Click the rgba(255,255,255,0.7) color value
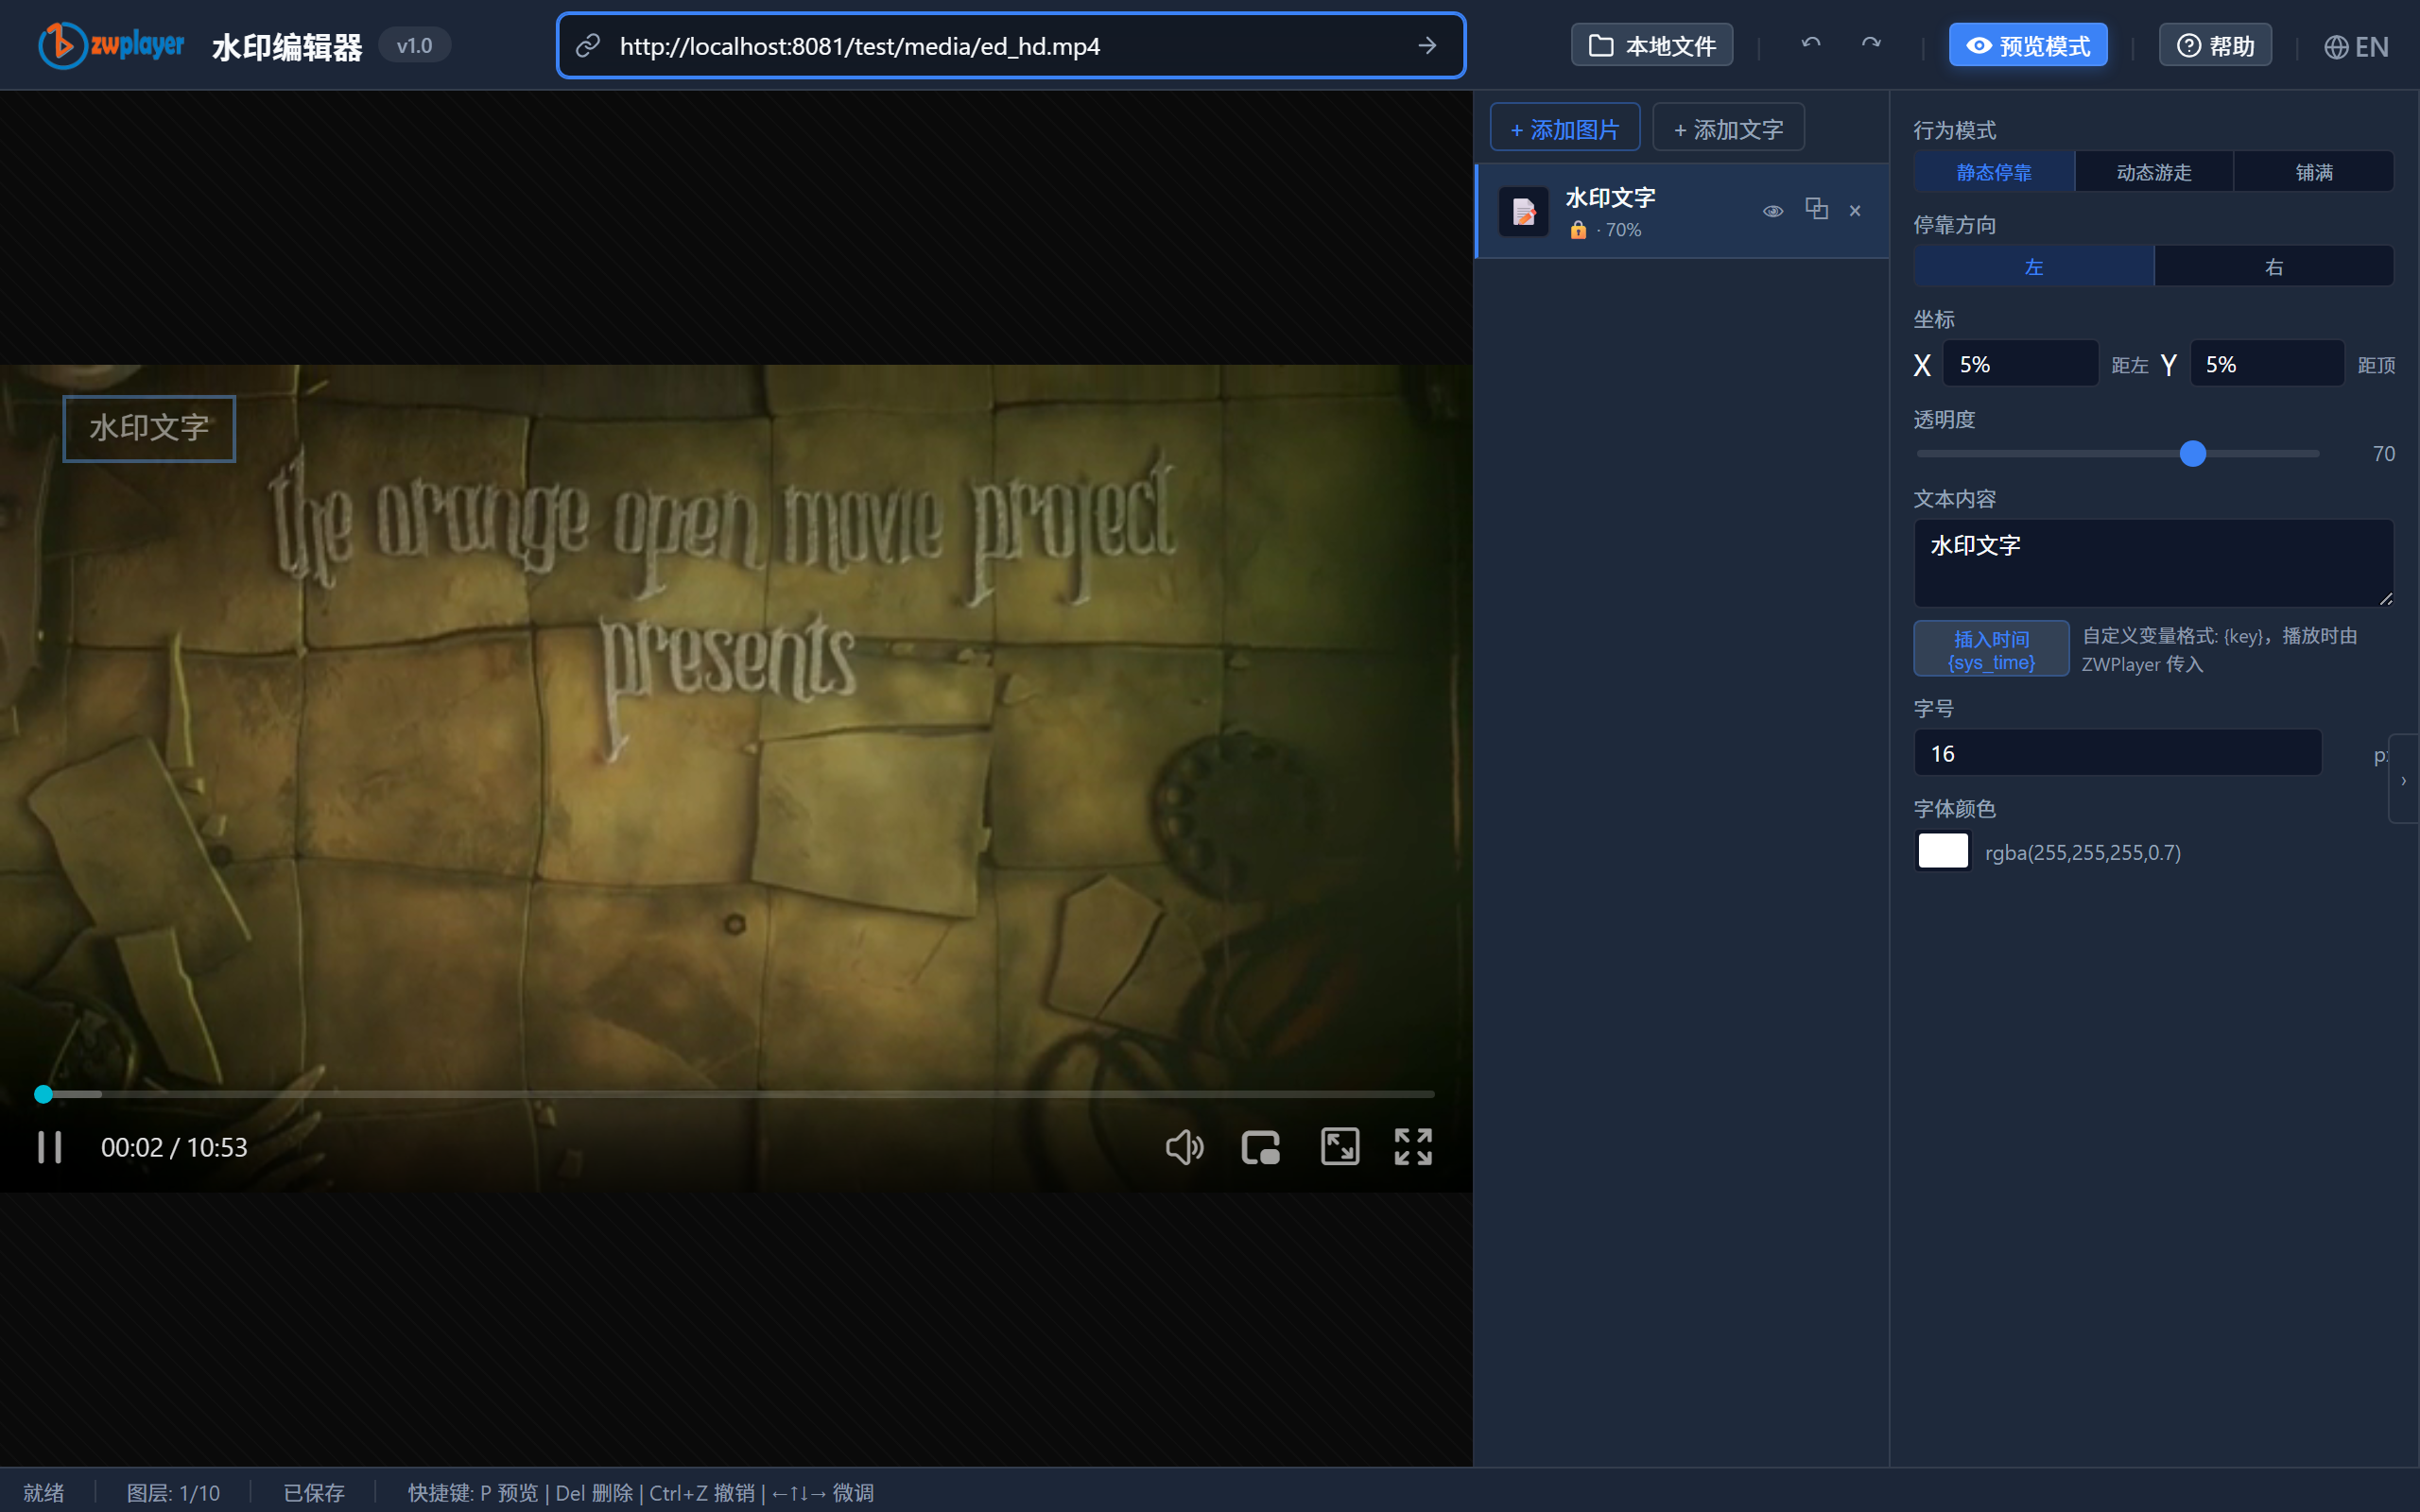The width and height of the screenshot is (2420, 1512). coord(2083,852)
